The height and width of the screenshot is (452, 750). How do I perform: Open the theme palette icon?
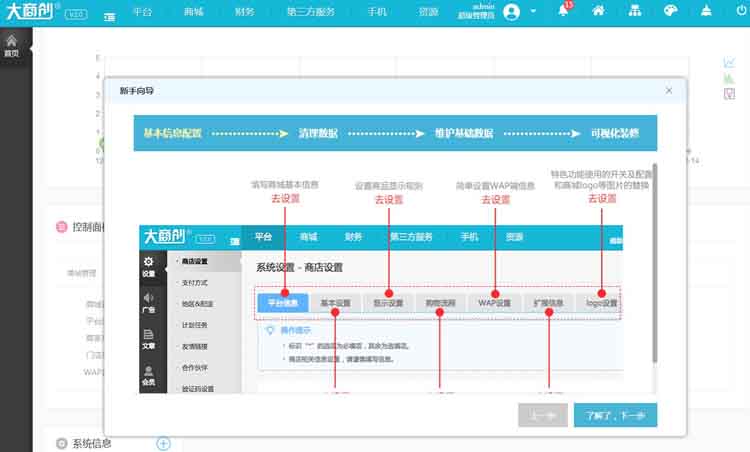click(x=670, y=11)
